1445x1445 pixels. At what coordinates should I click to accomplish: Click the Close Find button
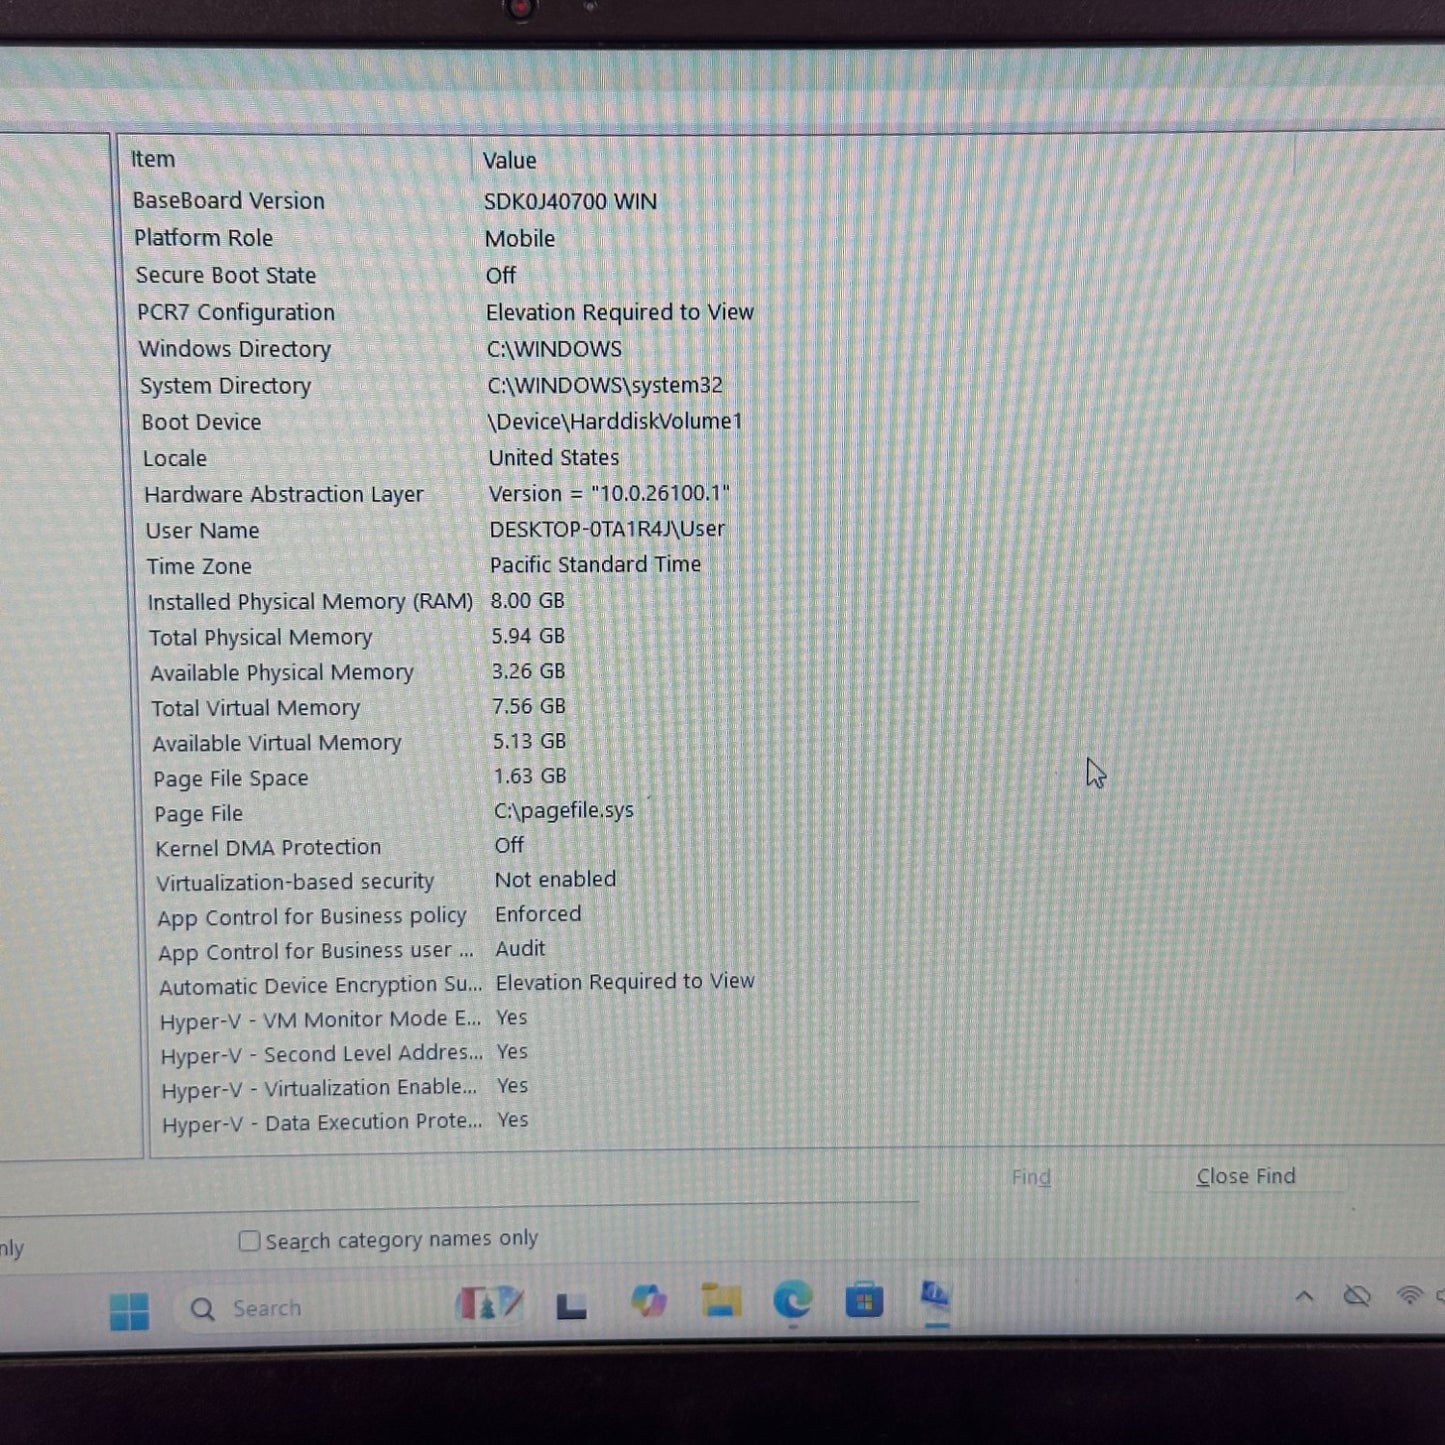pos(1245,1176)
